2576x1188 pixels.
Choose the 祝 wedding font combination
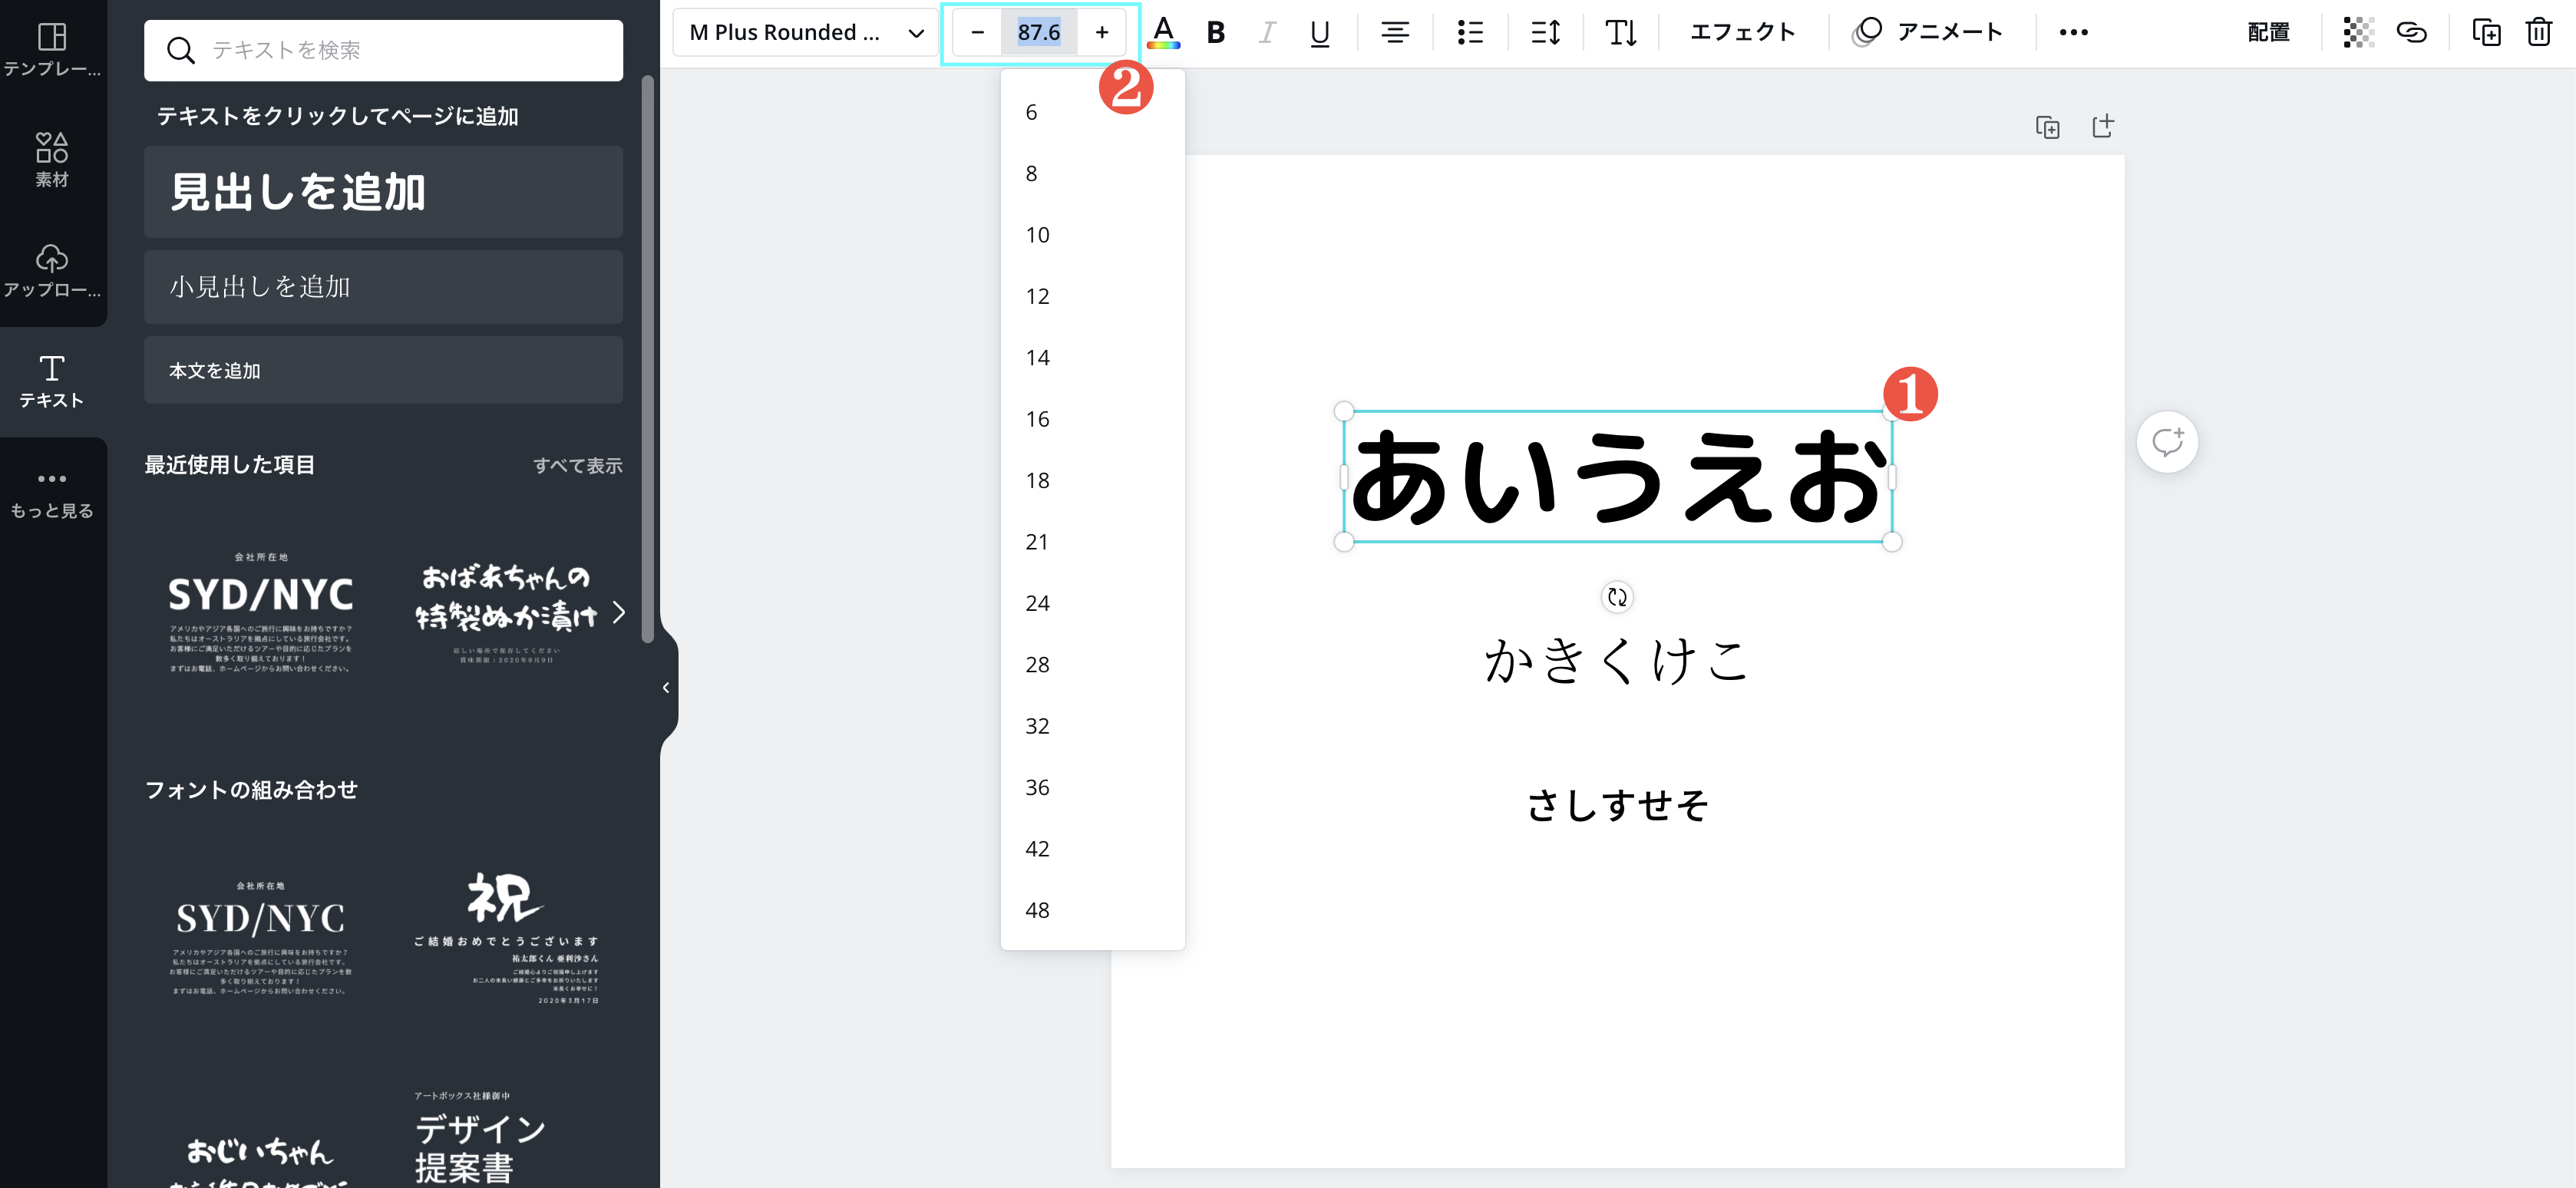click(x=506, y=938)
